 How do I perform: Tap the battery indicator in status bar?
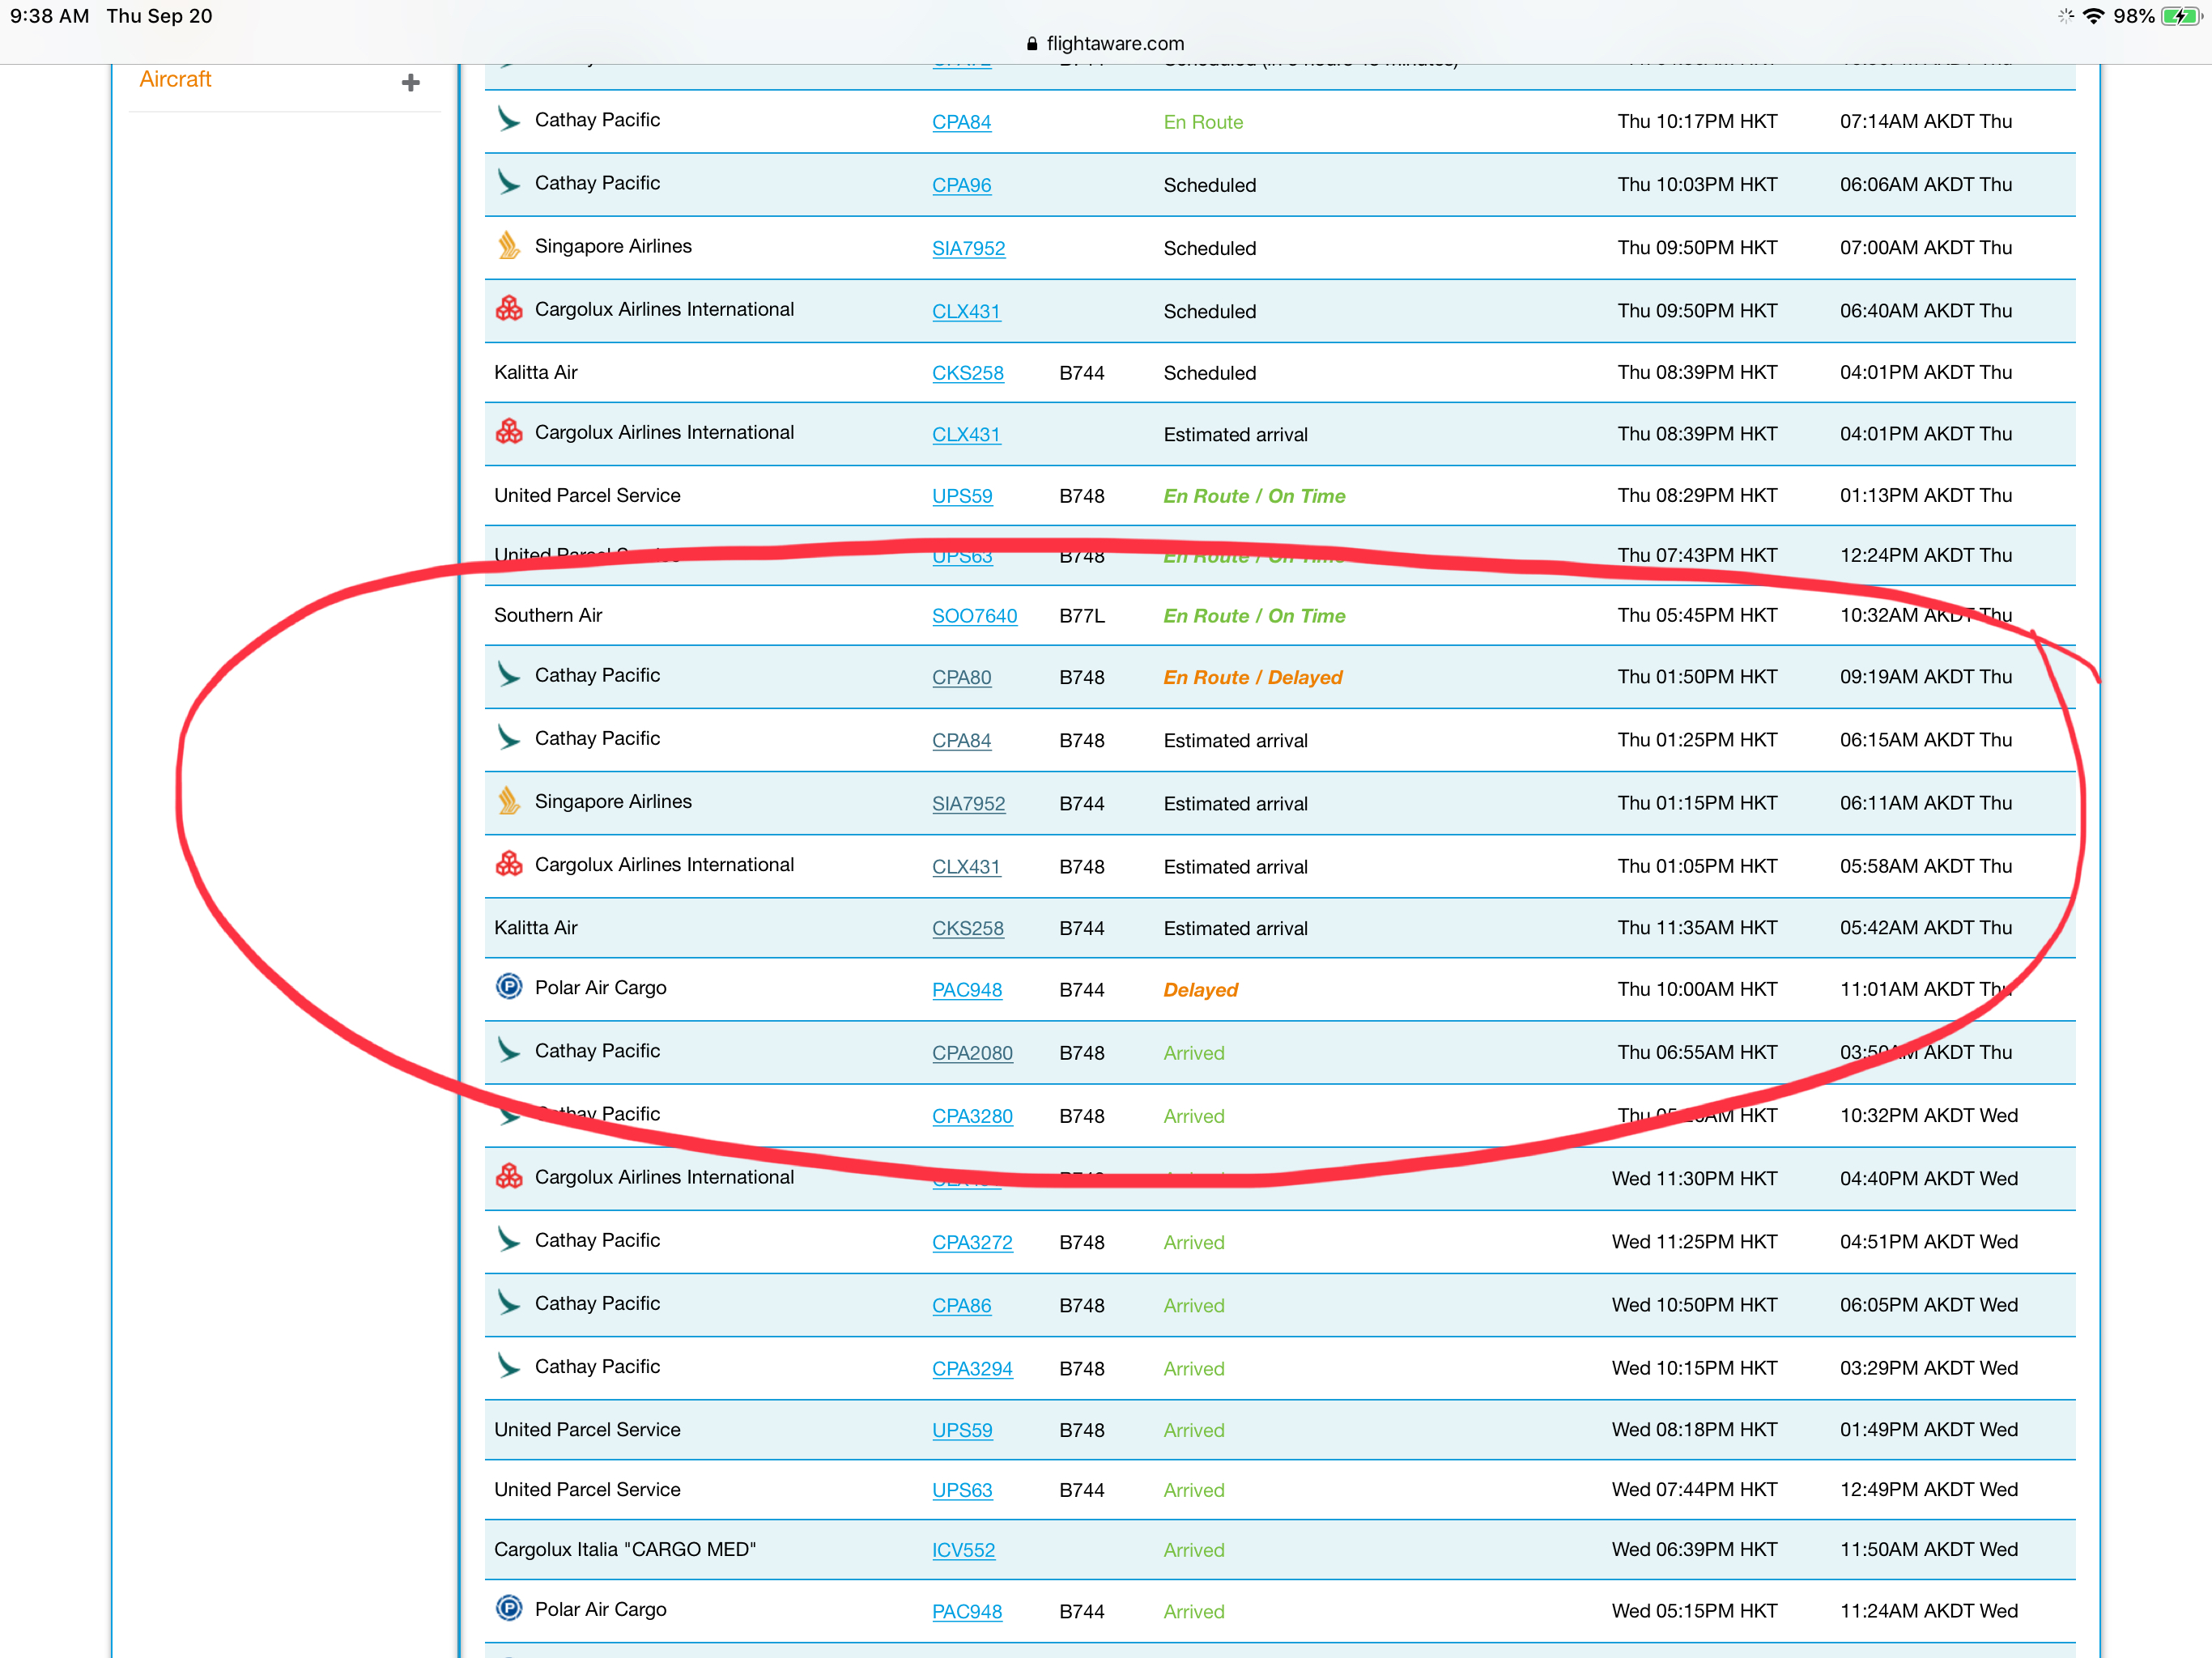[x=2180, y=16]
